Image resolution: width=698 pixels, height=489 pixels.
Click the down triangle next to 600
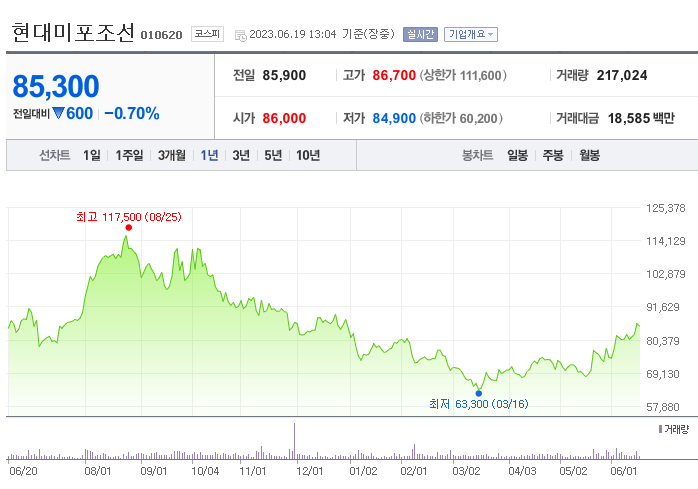point(58,113)
